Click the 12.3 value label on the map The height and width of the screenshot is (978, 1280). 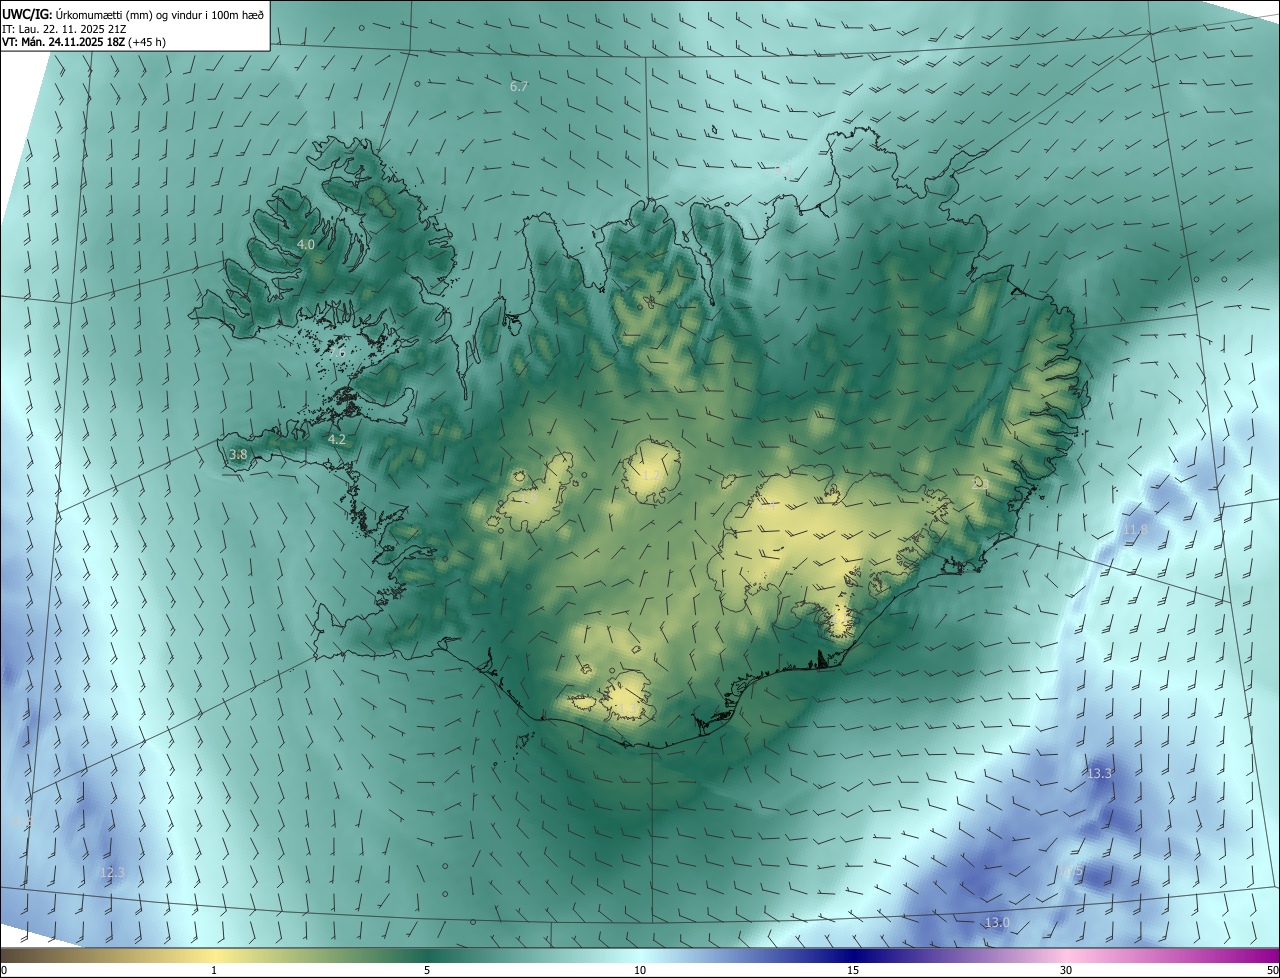click(112, 873)
